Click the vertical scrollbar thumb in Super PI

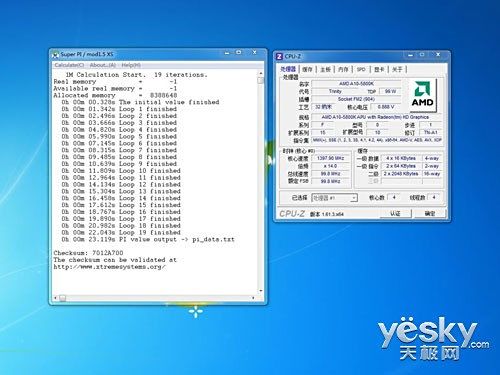pyautogui.click(x=260, y=80)
